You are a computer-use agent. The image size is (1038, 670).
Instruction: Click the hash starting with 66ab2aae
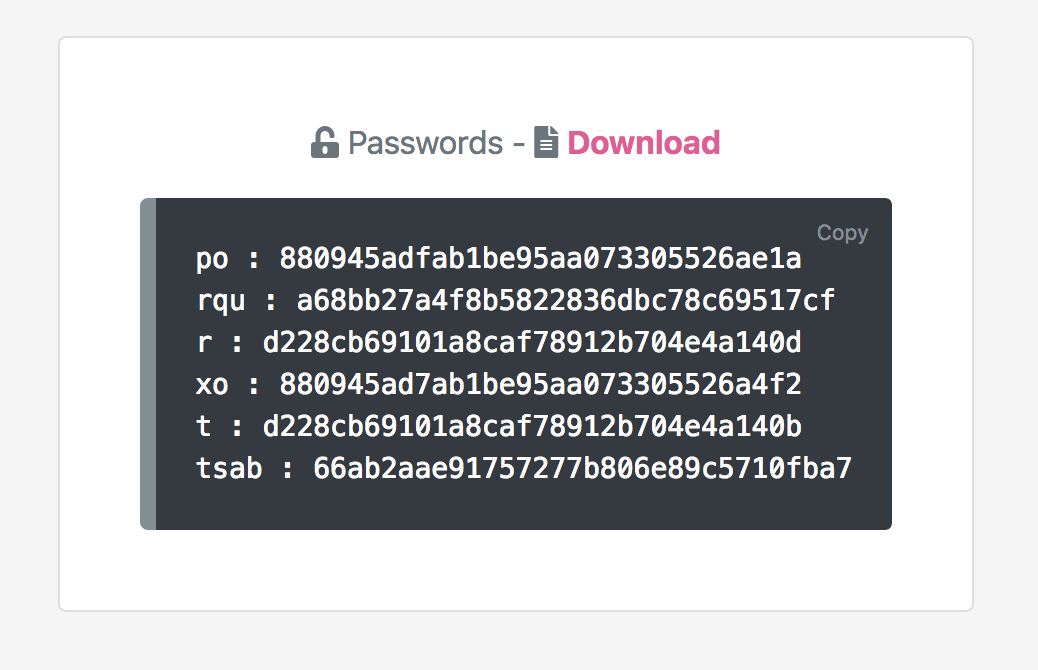(x=582, y=469)
